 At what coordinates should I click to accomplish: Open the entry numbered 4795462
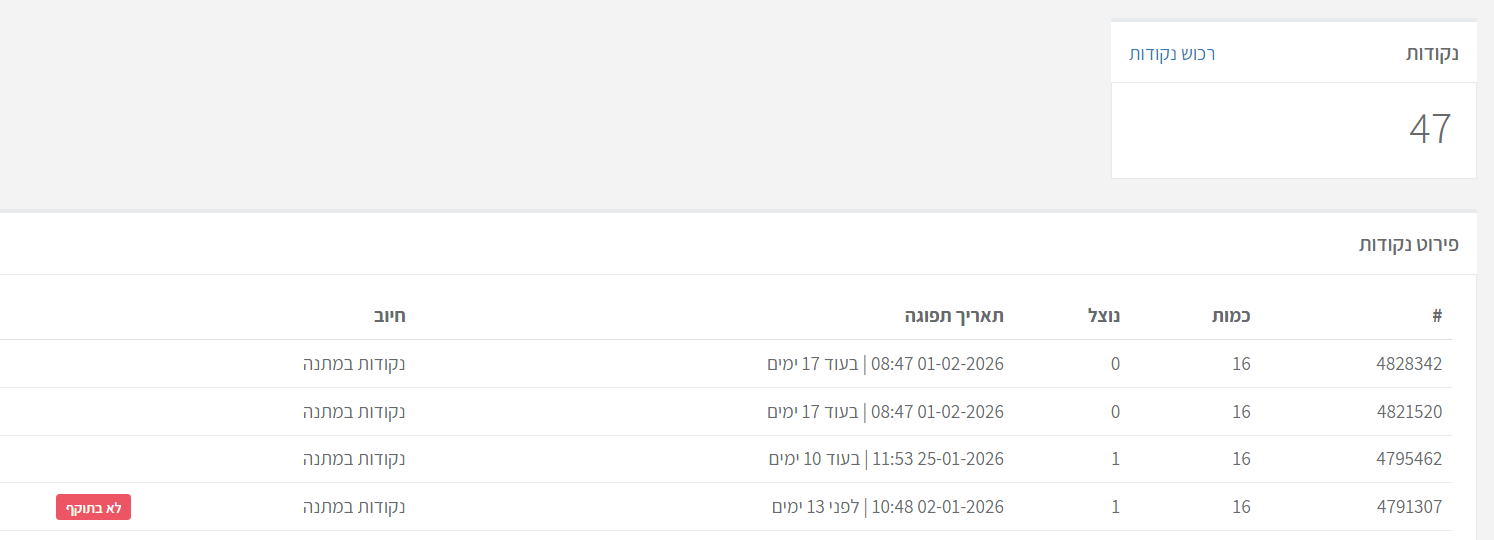pos(1409,460)
